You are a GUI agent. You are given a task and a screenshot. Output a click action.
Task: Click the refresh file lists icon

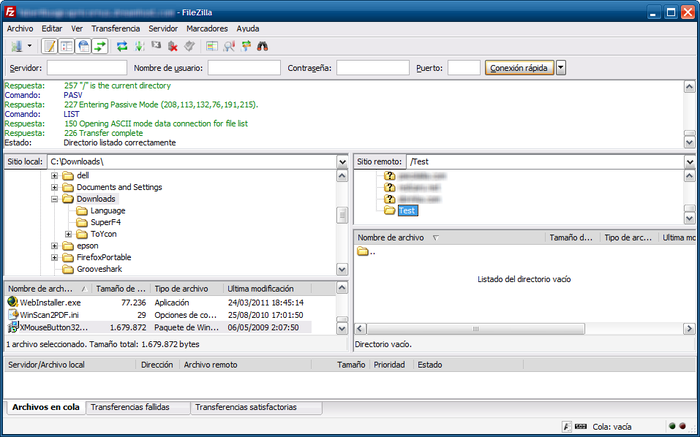pos(122,46)
